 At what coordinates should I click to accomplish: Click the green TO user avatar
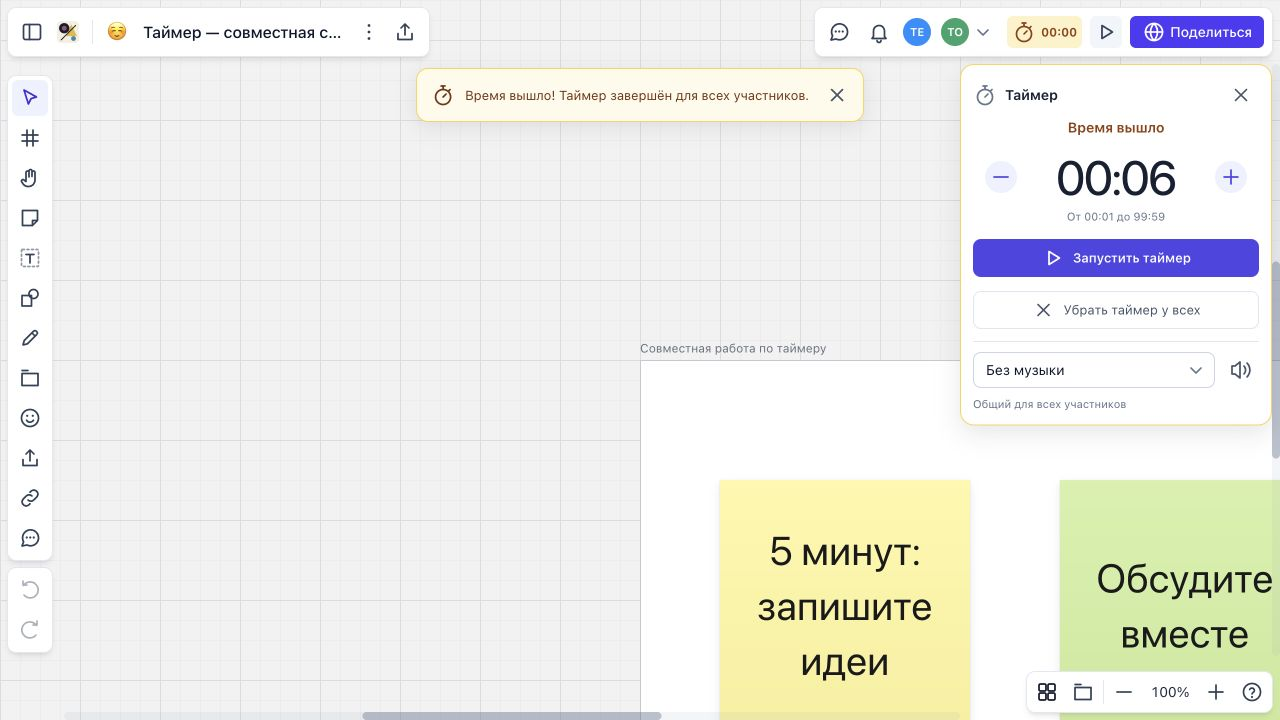[955, 32]
